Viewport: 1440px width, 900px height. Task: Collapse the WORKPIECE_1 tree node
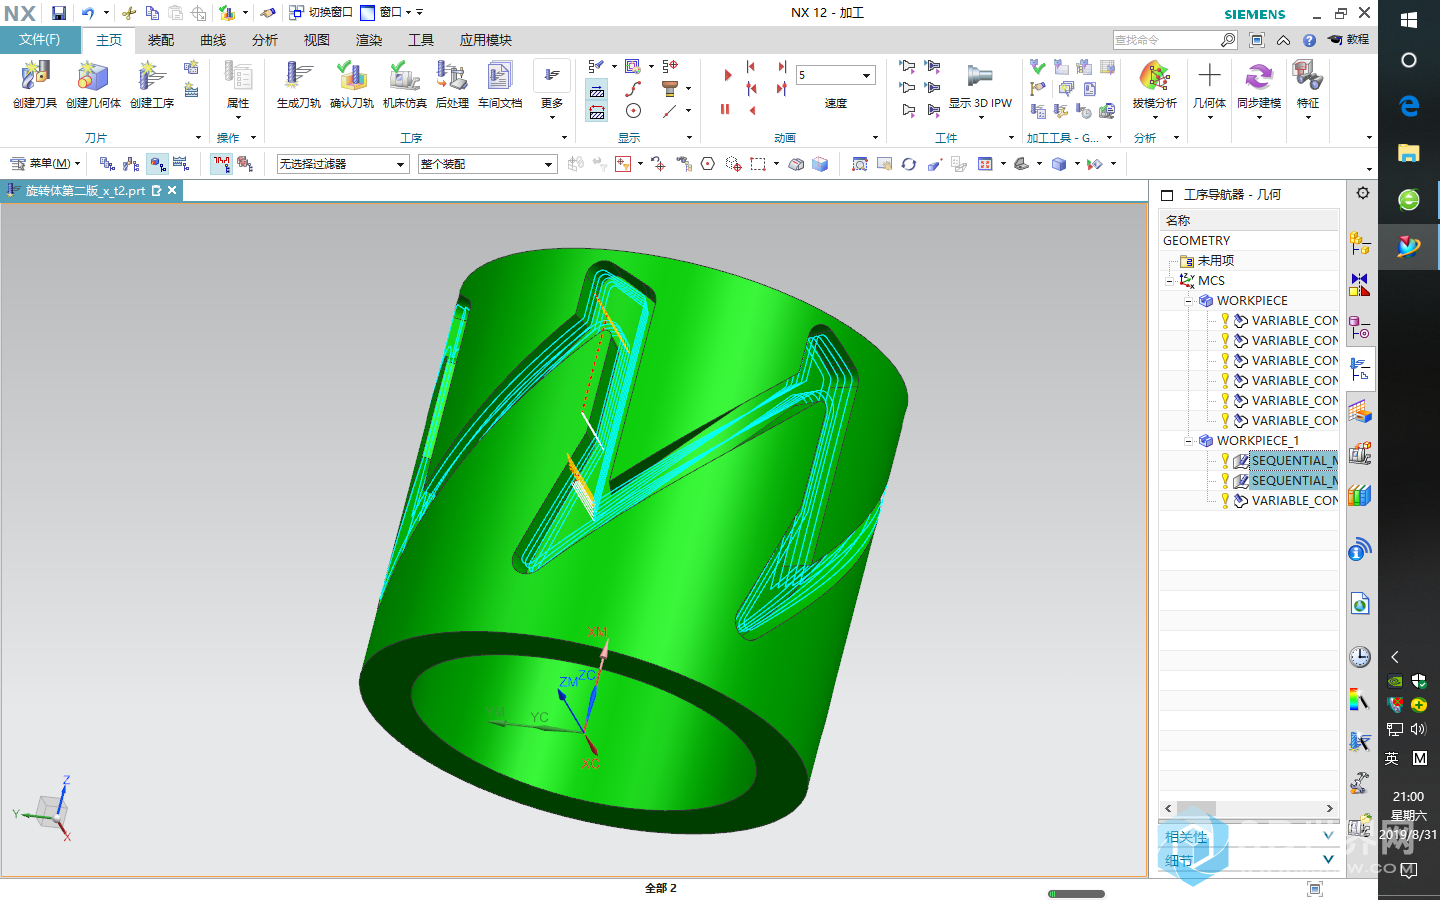(1189, 441)
